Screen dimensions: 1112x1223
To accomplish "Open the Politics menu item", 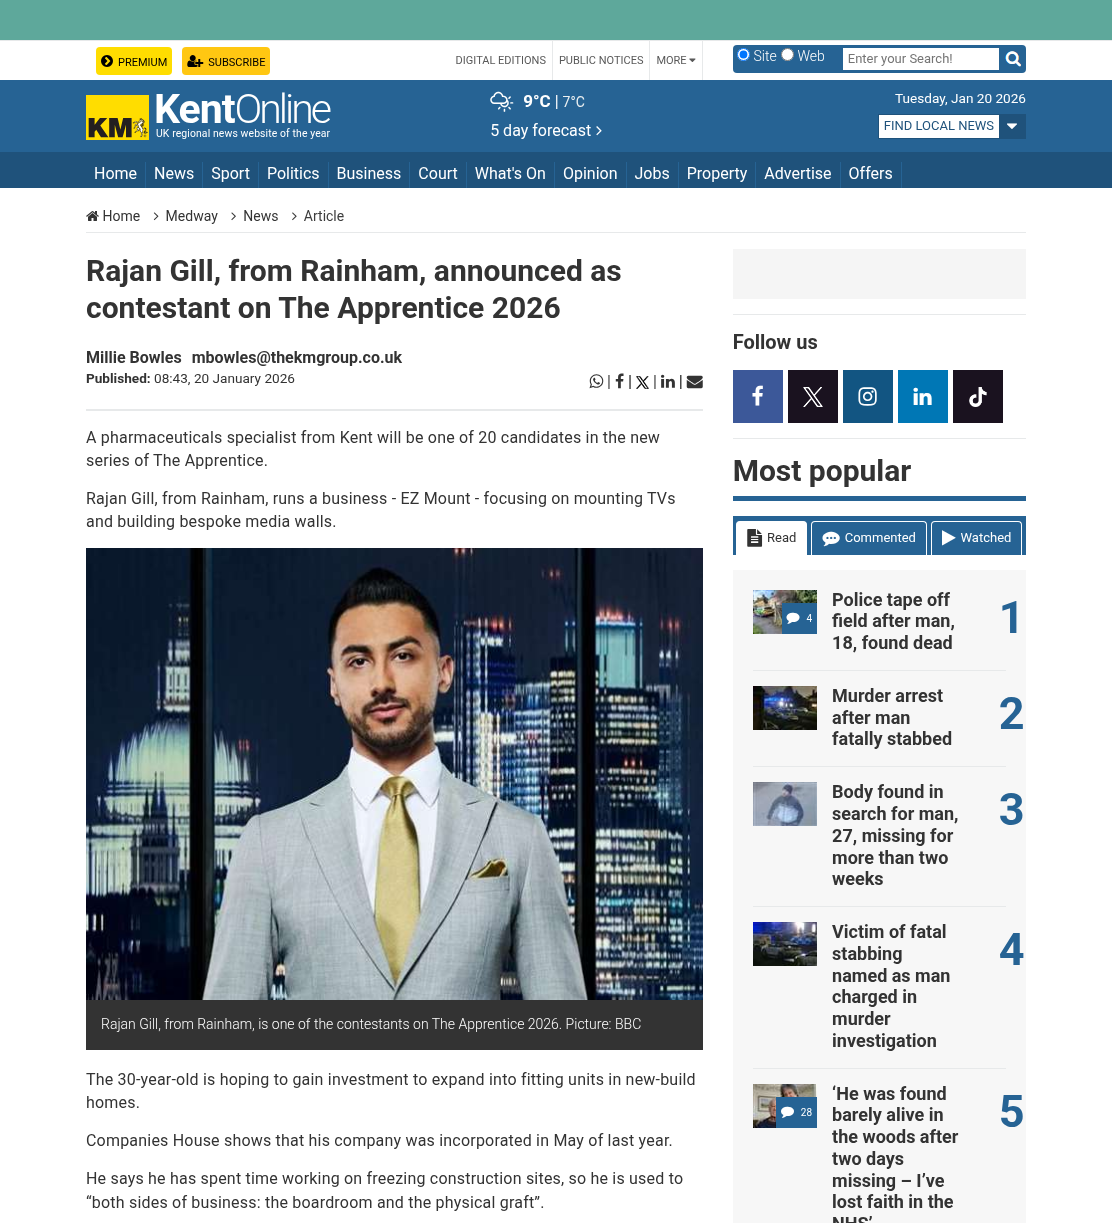I will [x=293, y=173].
